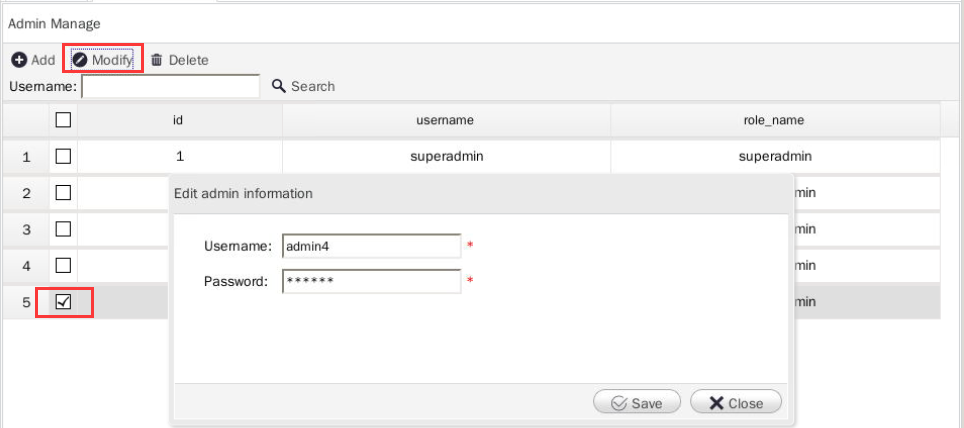
Task: Sort by the username column header
Action: click(x=446, y=120)
